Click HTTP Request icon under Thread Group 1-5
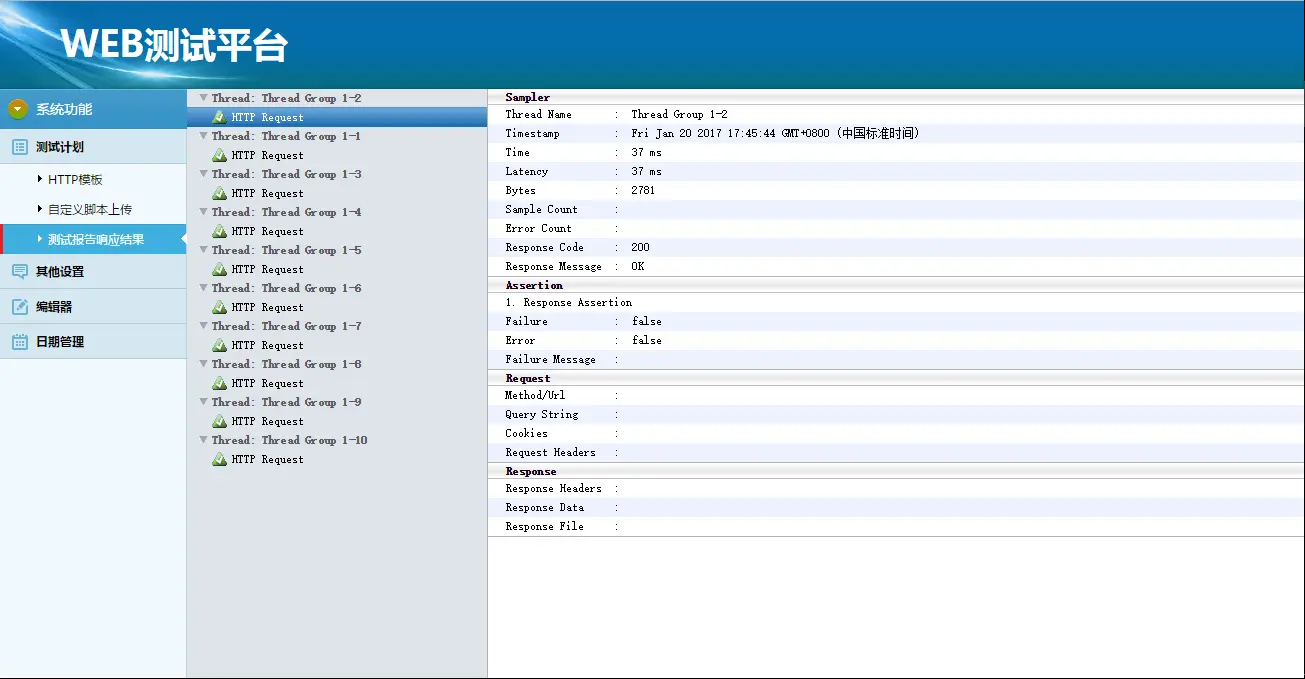Image resolution: width=1305 pixels, height=679 pixels. click(219, 269)
